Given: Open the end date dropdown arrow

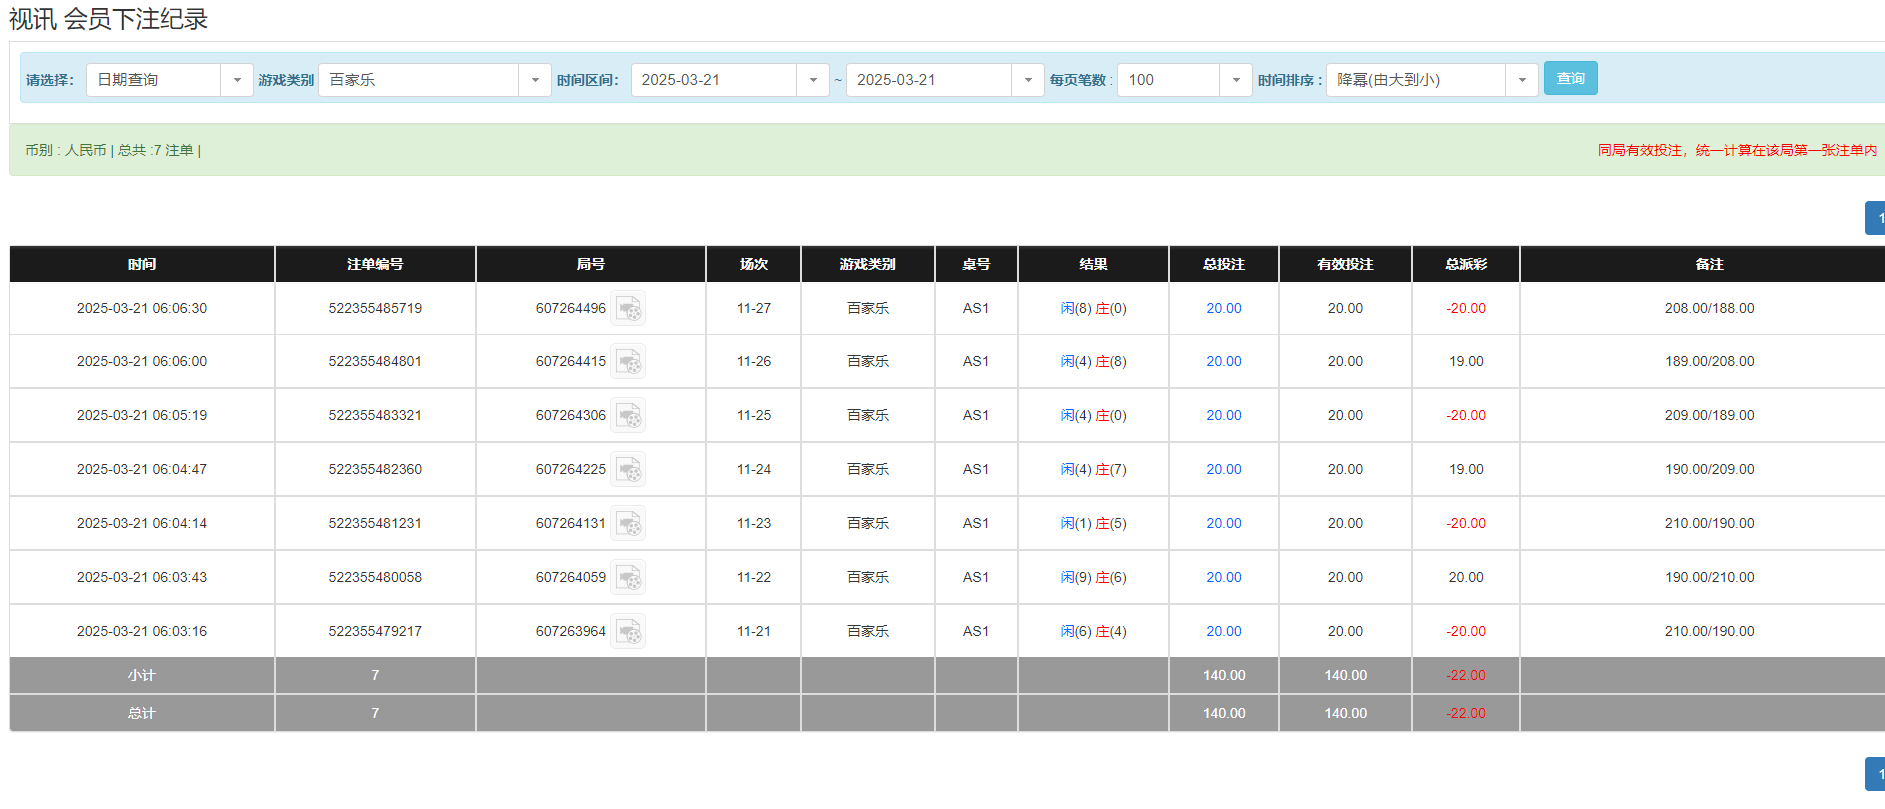Looking at the screenshot, I should point(1027,80).
